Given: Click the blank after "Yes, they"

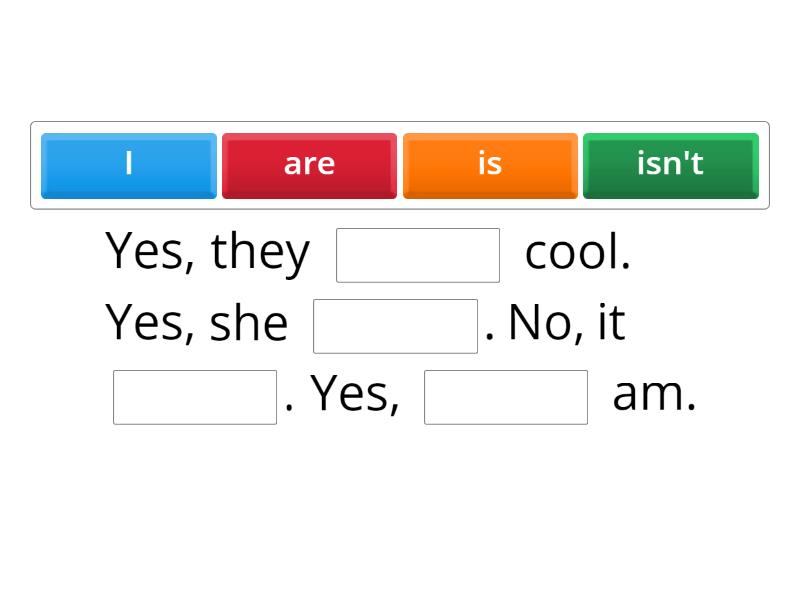Looking at the screenshot, I should [418, 255].
